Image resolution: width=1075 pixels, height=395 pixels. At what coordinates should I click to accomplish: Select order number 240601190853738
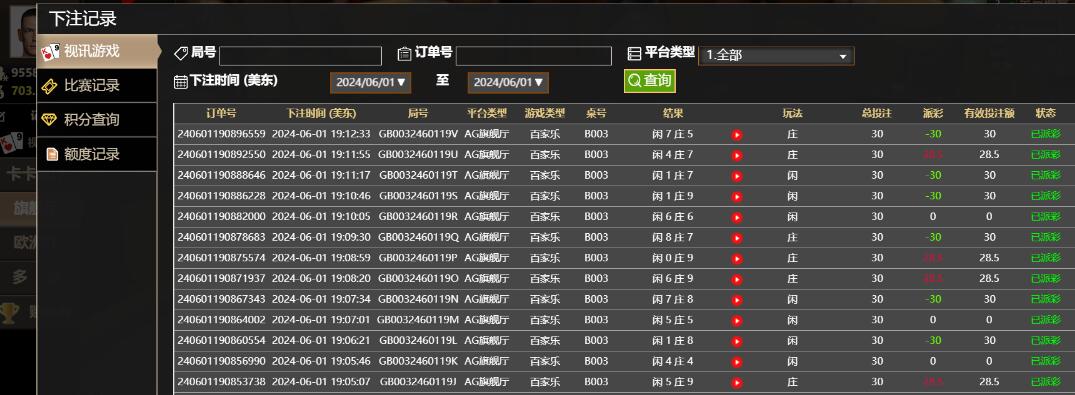[x=221, y=381]
